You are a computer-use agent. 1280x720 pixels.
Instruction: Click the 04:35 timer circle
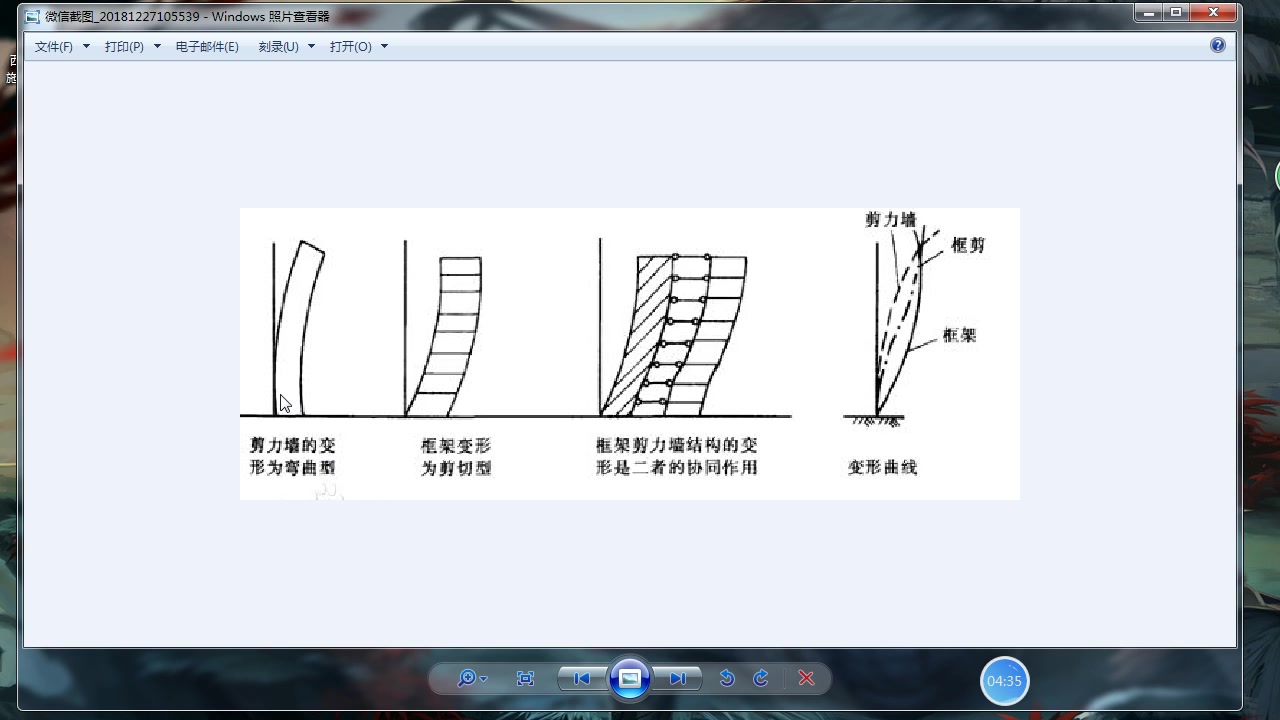1004,681
